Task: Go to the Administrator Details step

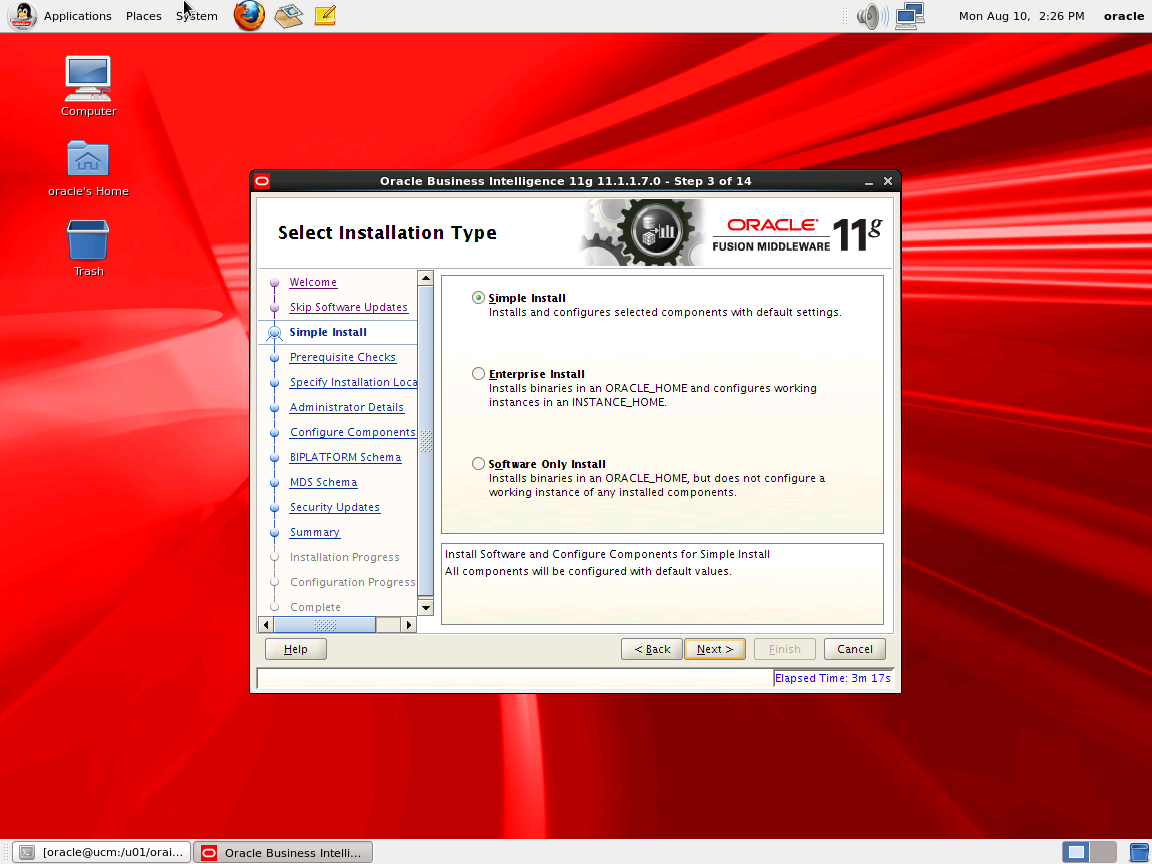Action: pos(347,407)
